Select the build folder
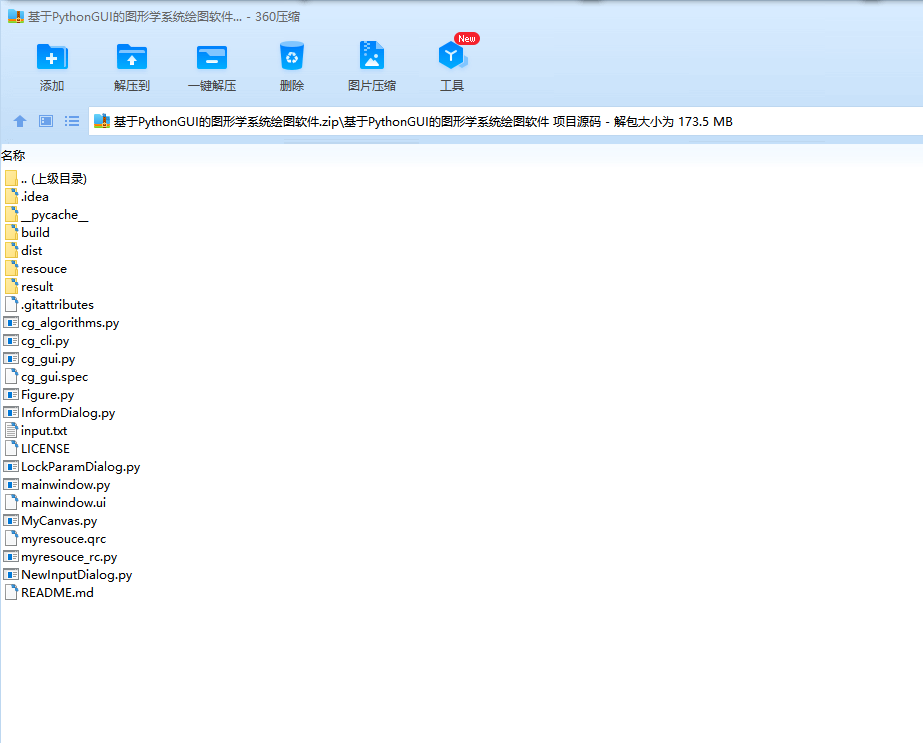 [x=27, y=233]
